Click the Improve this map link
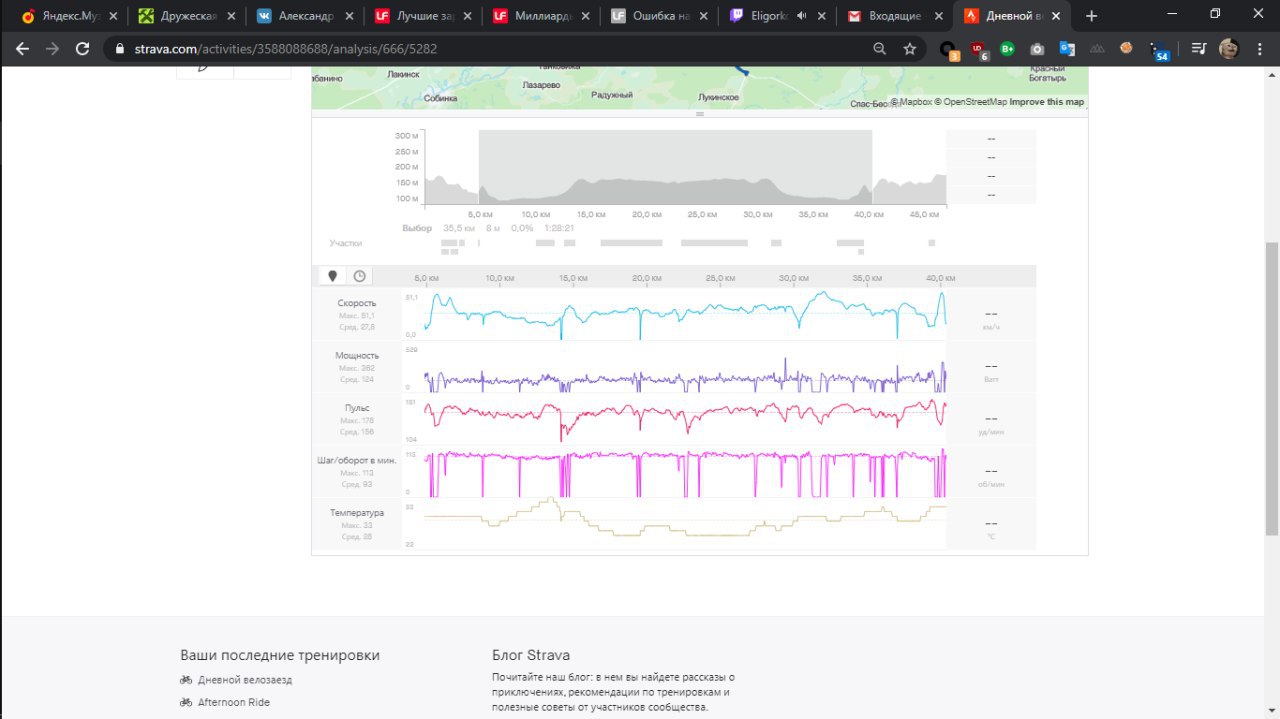Image resolution: width=1280 pixels, height=719 pixels. pyautogui.click(x=1046, y=102)
